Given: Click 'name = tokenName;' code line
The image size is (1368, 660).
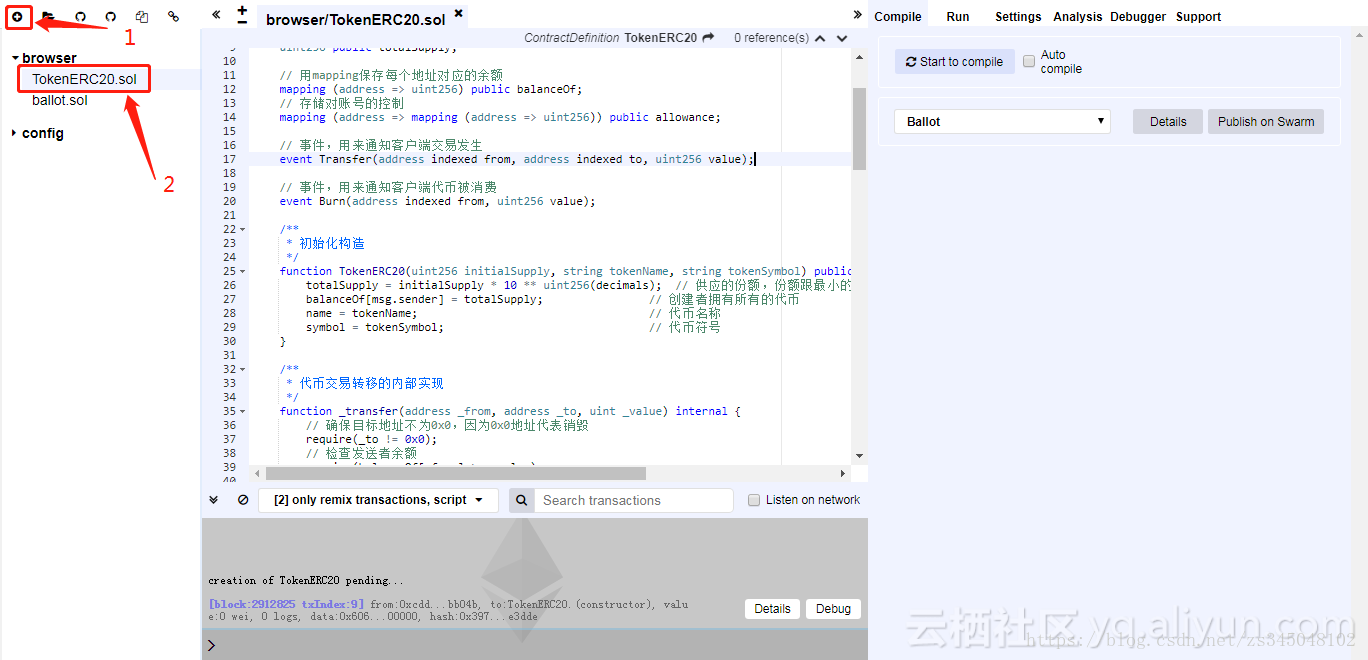Looking at the screenshot, I should 361,313.
